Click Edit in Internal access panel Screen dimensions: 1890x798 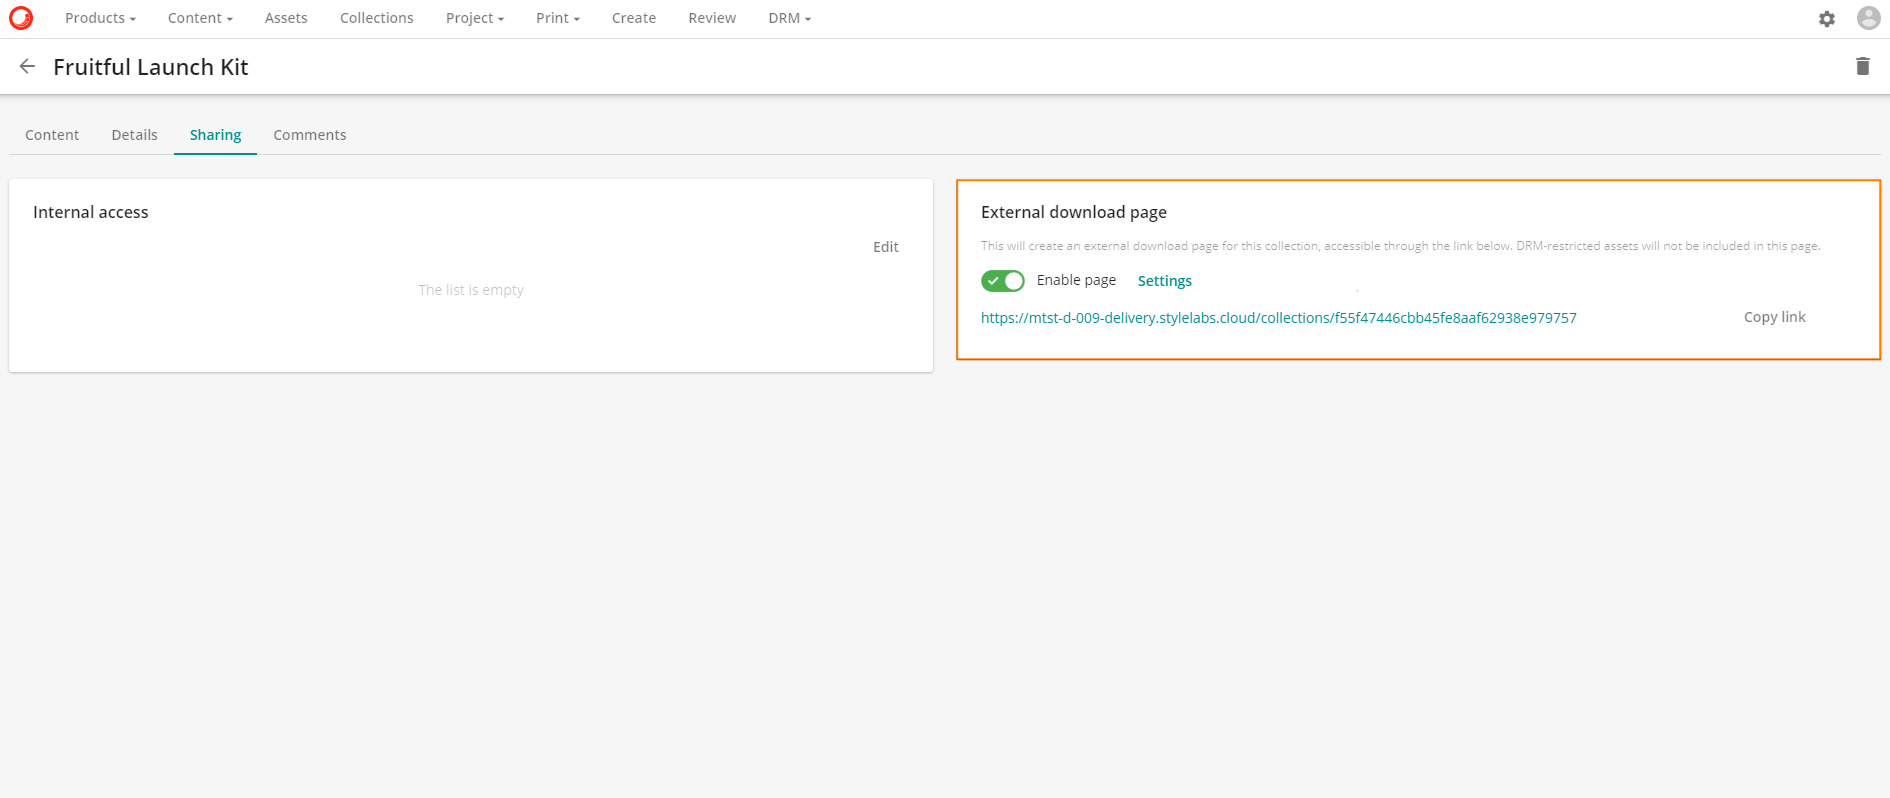click(885, 247)
